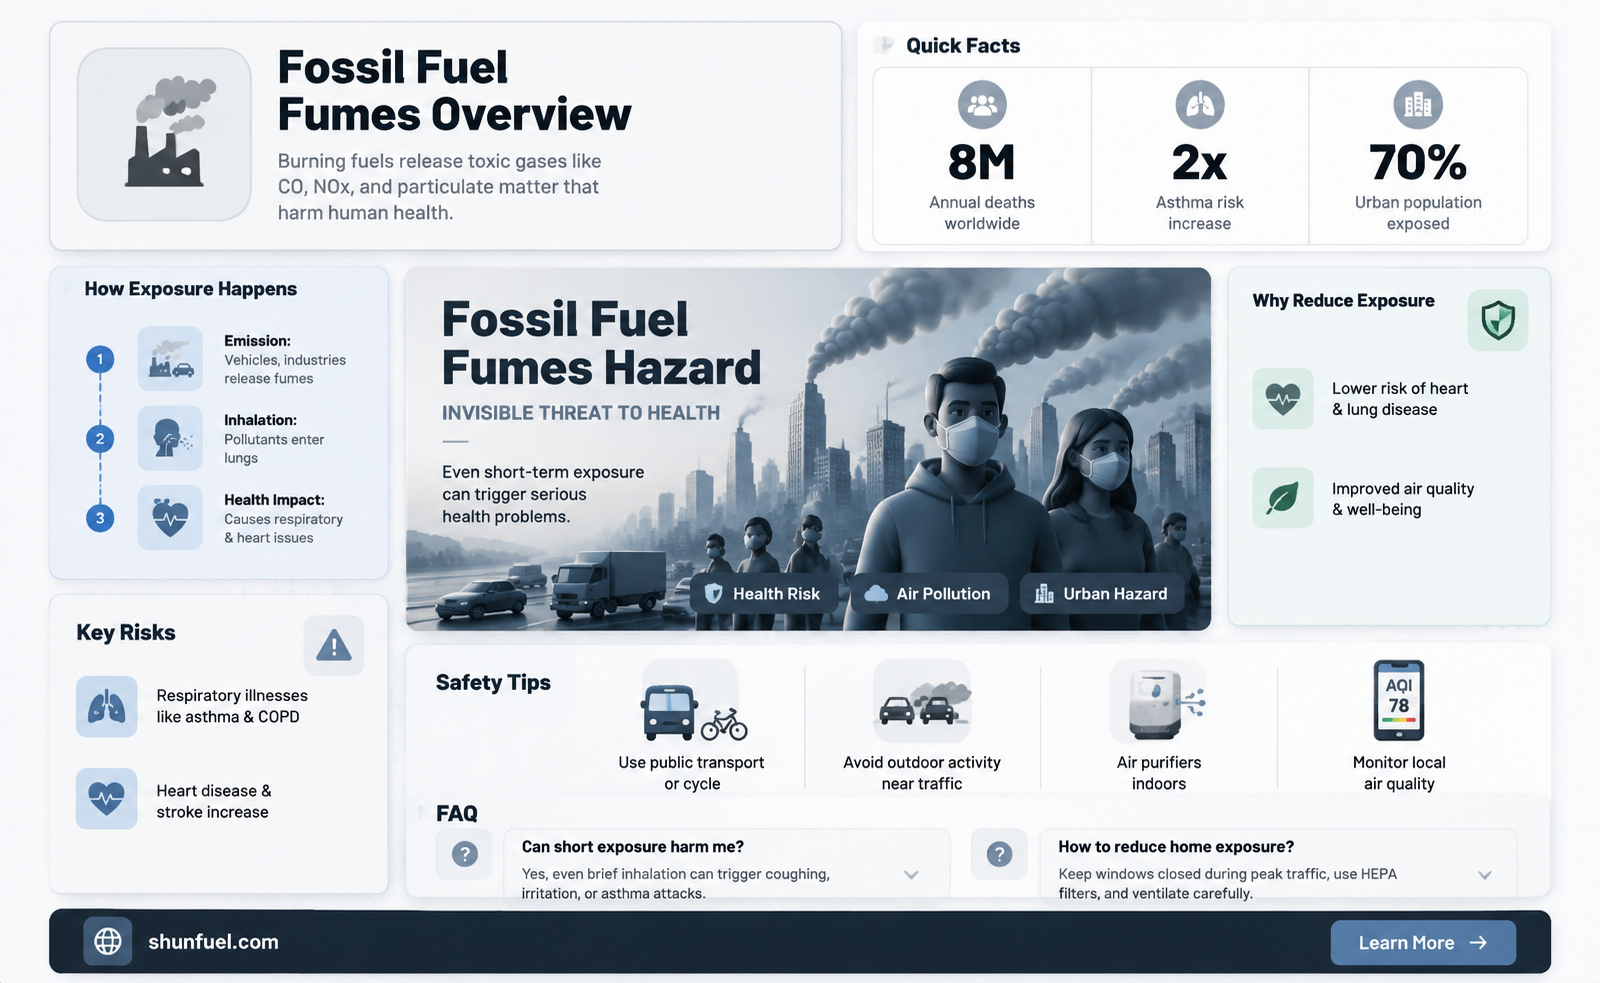Click 'Use public transport or cycle' tip text
The image size is (1600, 983).
691,773
